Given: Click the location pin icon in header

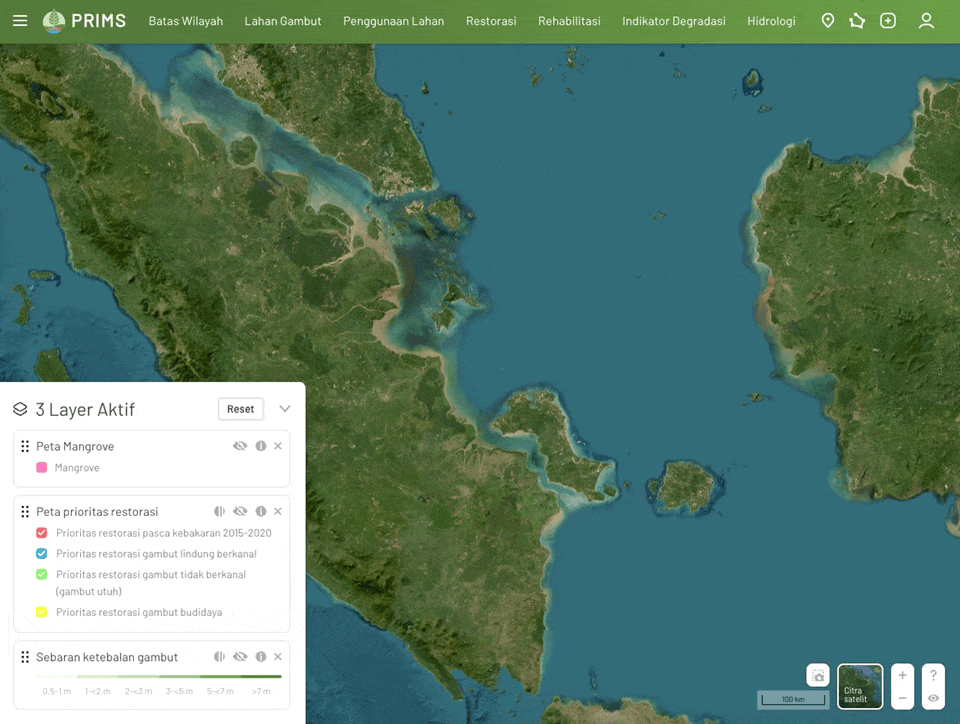Looking at the screenshot, I should [x=827, y=21].
